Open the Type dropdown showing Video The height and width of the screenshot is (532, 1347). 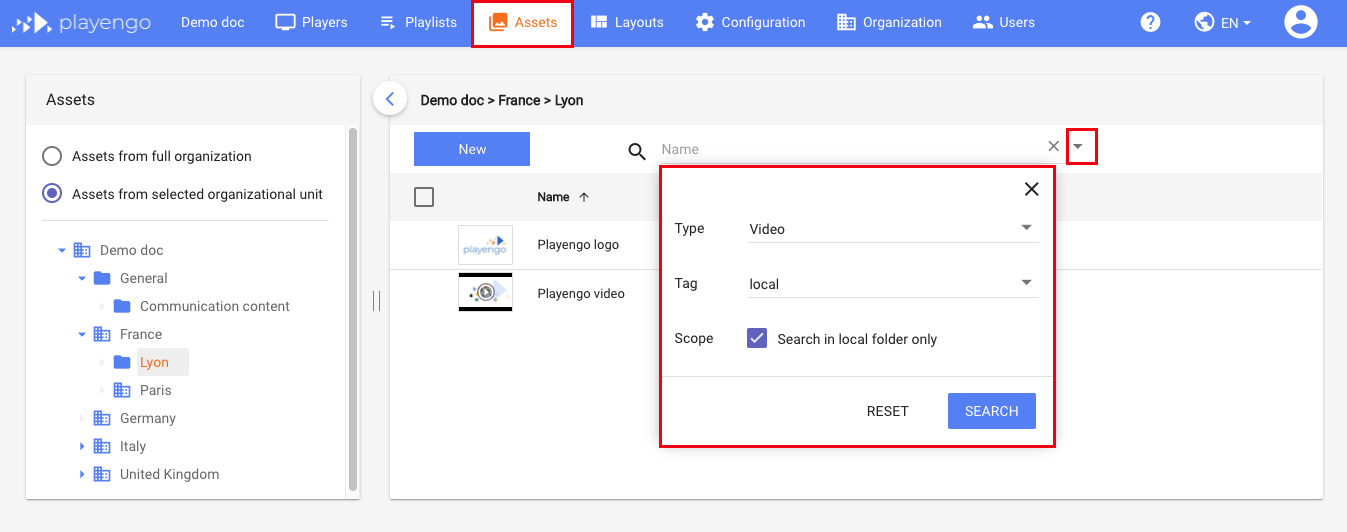(x=893, y=229)
